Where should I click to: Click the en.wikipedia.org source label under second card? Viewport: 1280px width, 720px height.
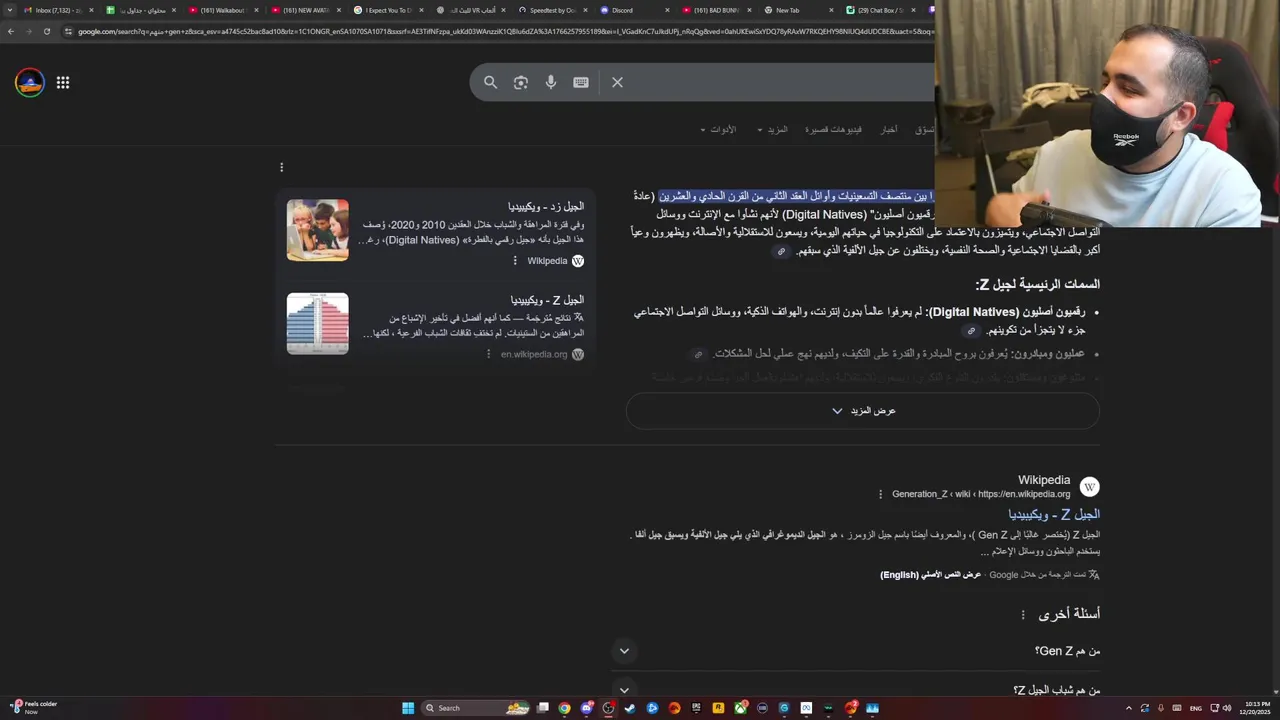pyautogui.click(x=534, y=354)
